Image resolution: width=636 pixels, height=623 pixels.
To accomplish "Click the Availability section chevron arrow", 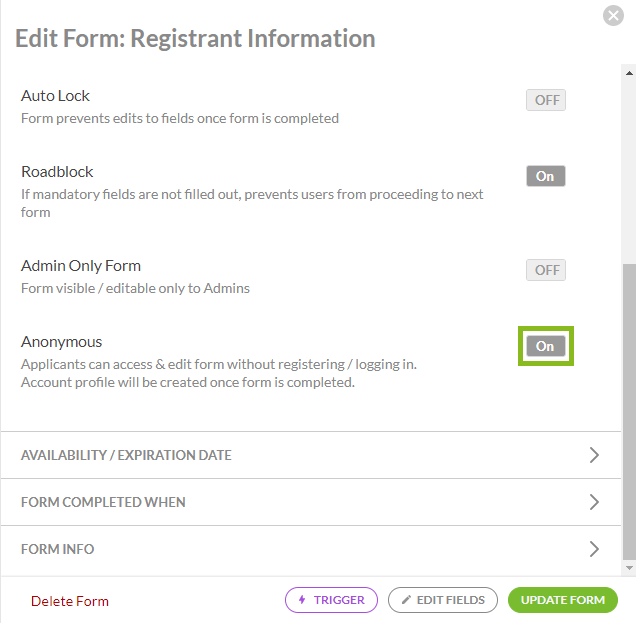I will [x=594, y=455].
